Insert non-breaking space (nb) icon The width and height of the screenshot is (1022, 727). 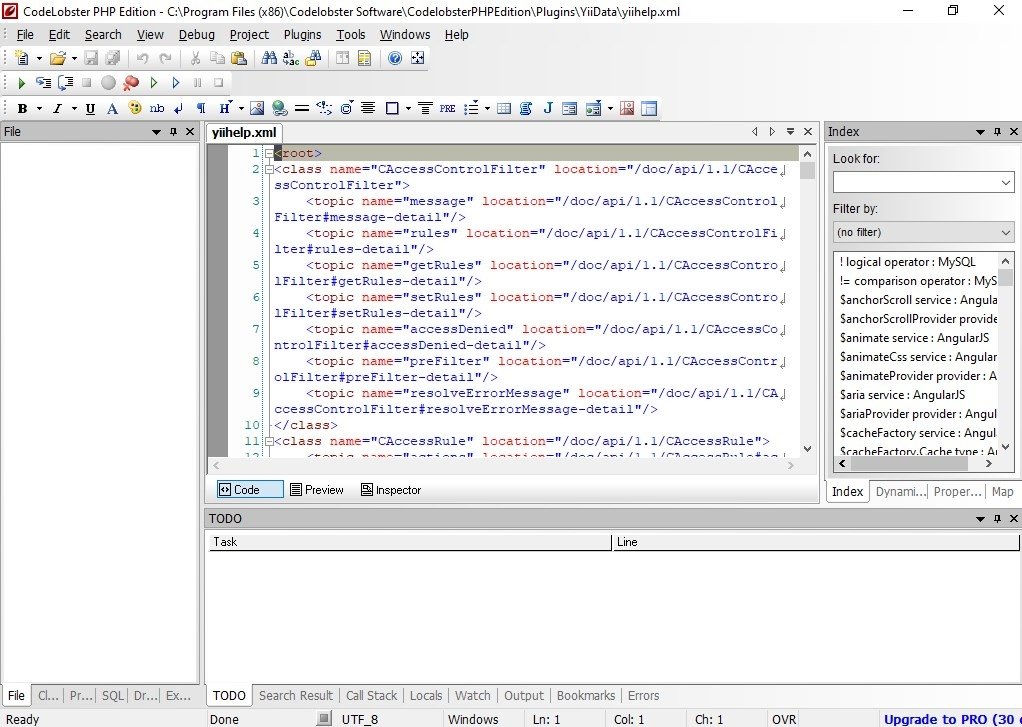click(x=156, y=108)
